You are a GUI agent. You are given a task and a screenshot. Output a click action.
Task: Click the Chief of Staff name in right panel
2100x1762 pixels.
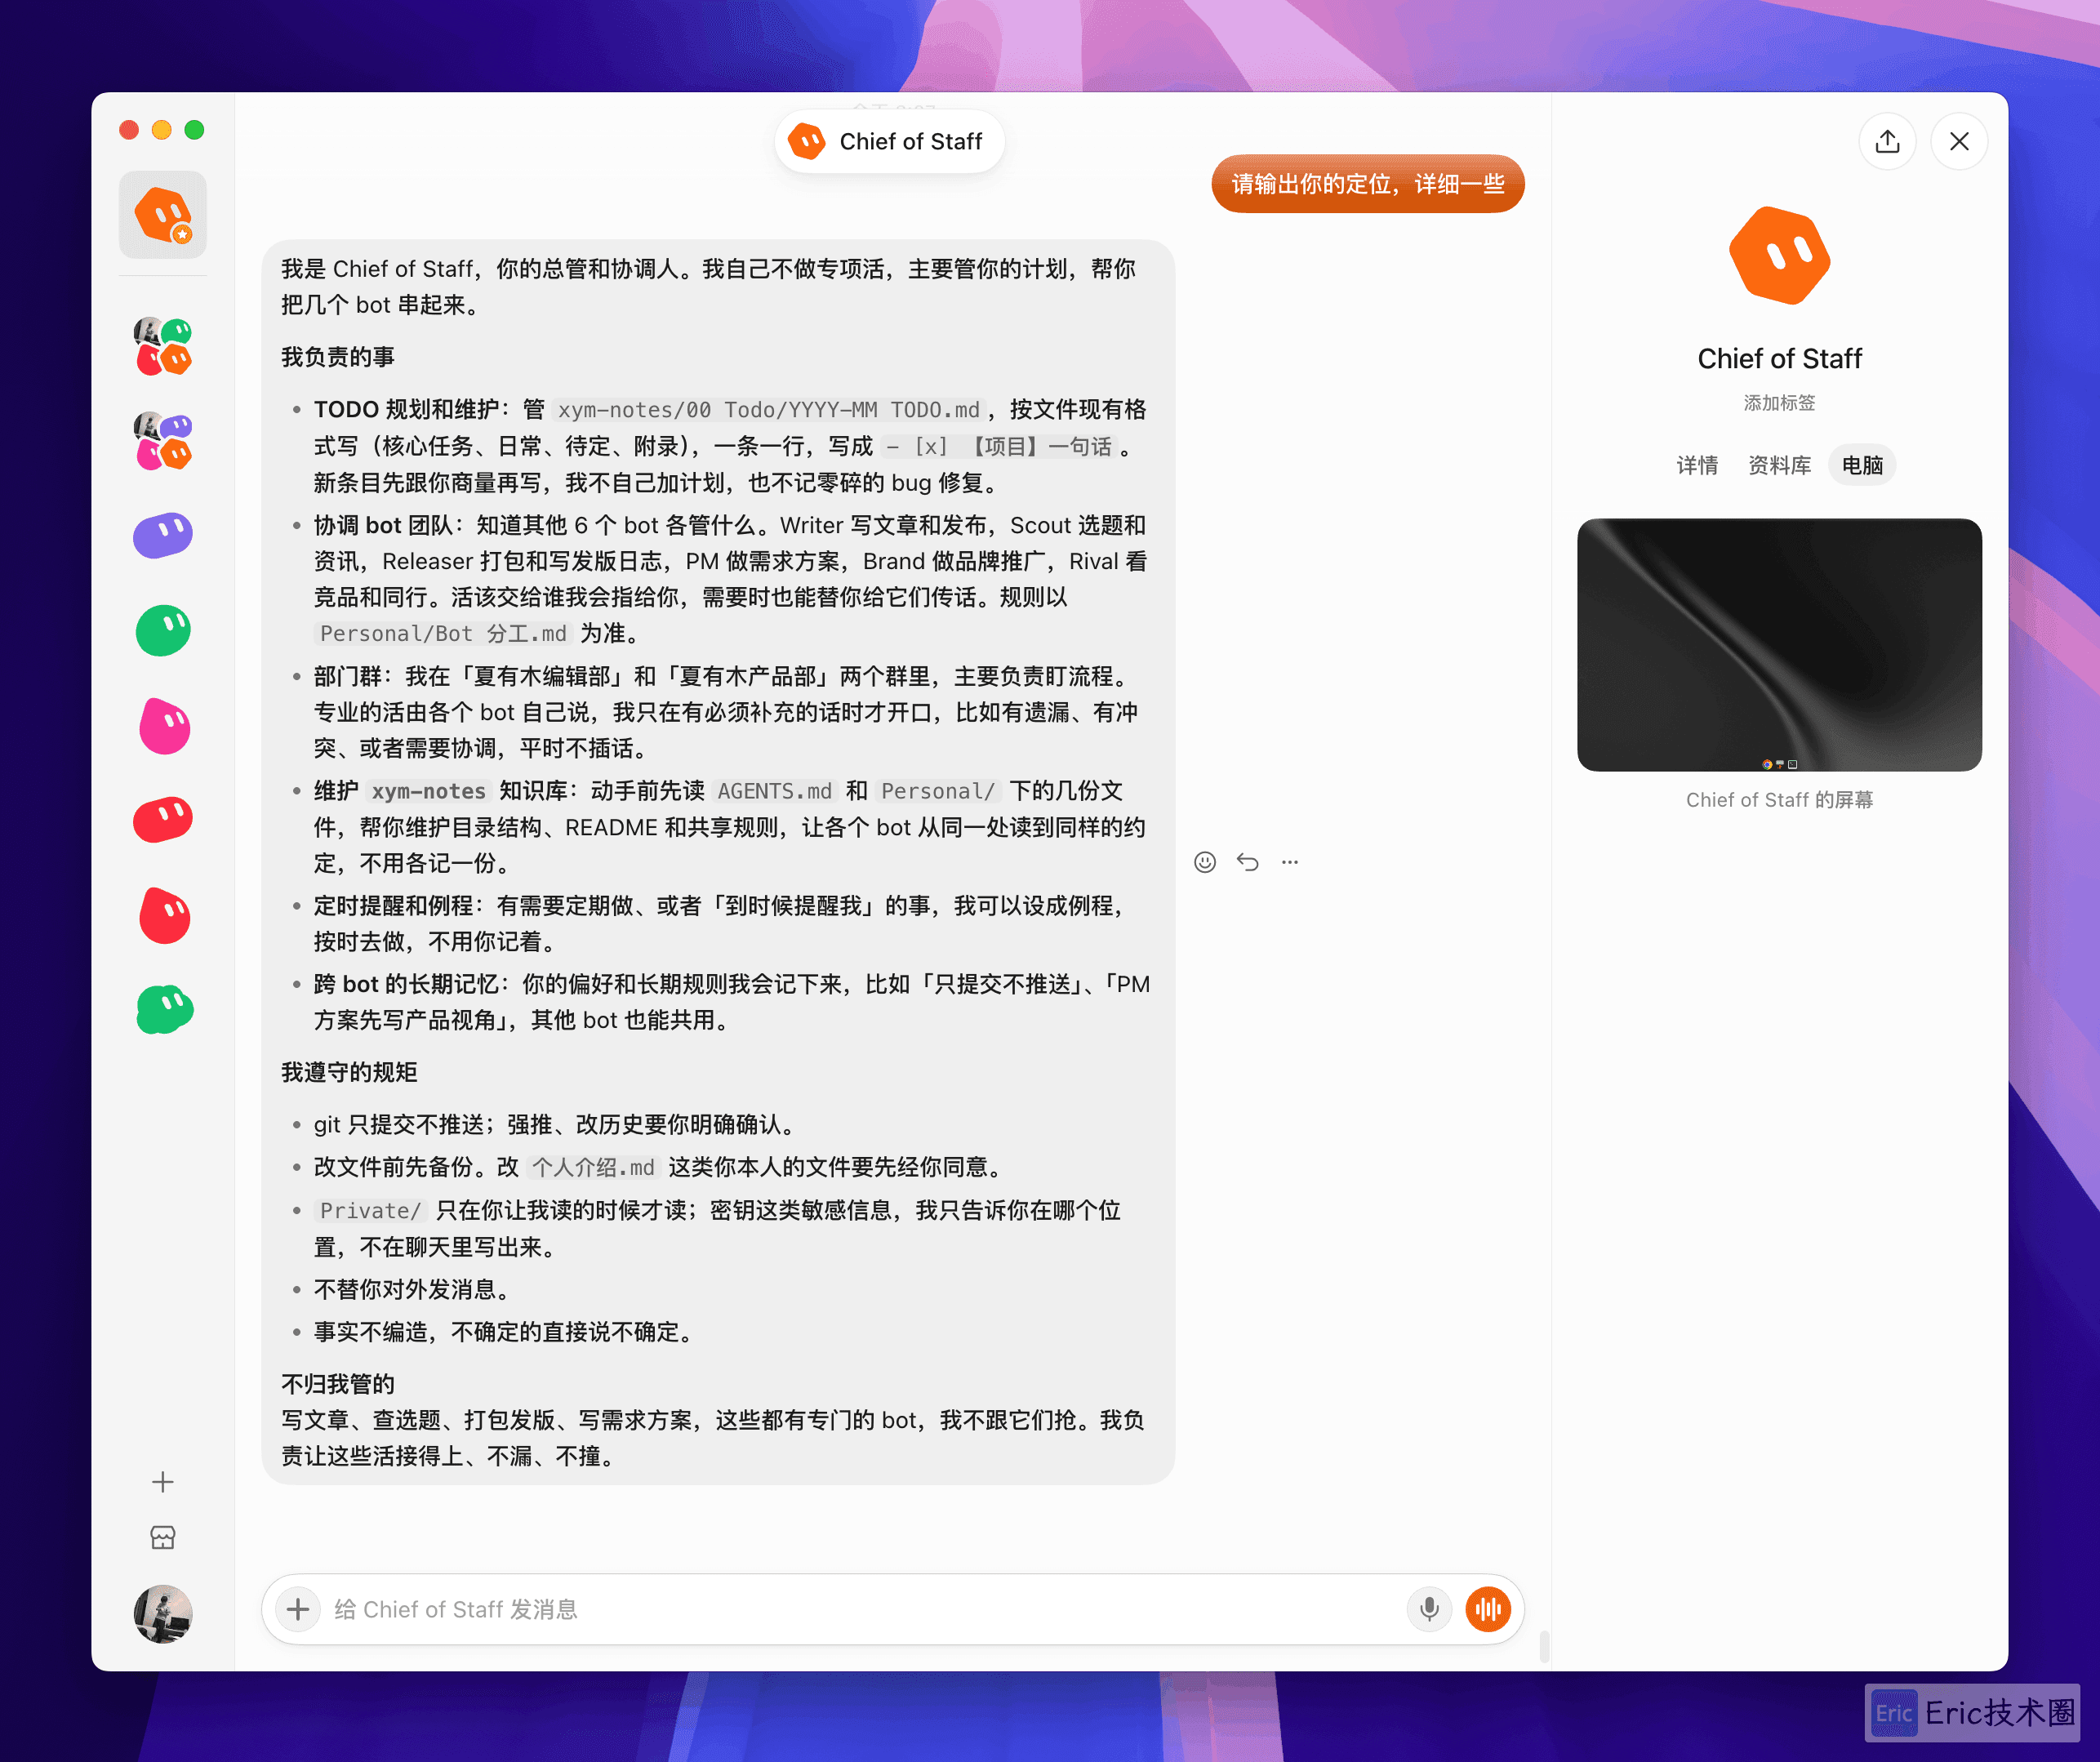coord(1779,358)
